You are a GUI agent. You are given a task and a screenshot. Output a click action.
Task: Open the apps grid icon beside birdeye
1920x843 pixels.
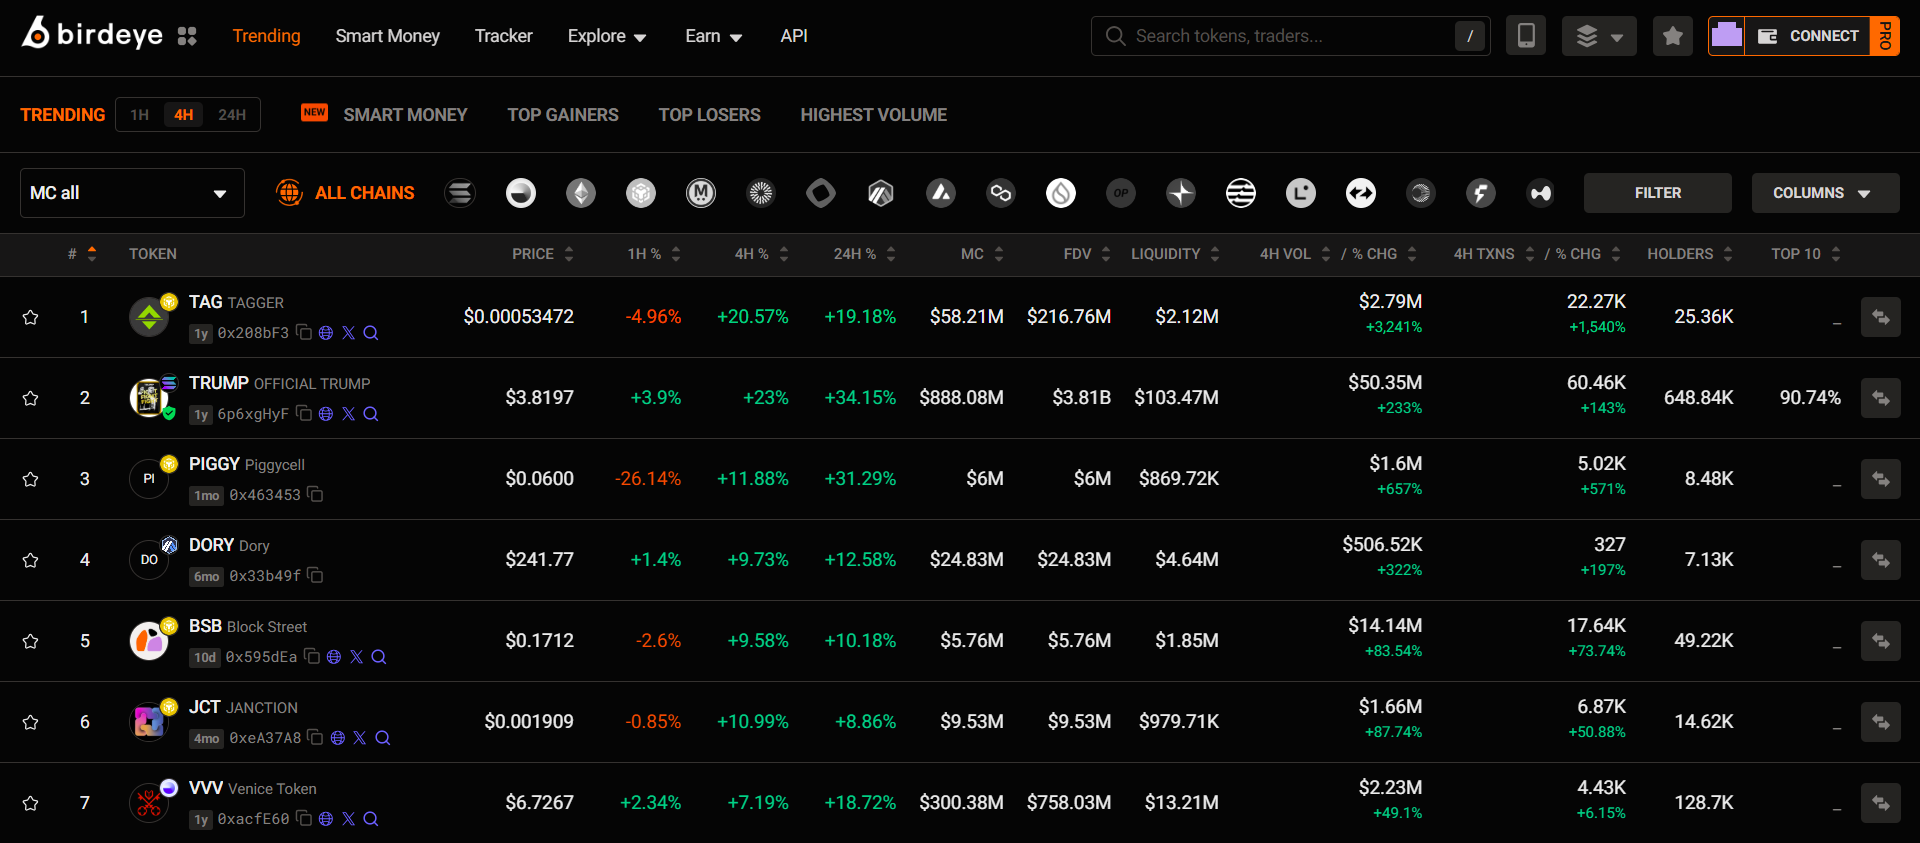(x=187, y=36)
